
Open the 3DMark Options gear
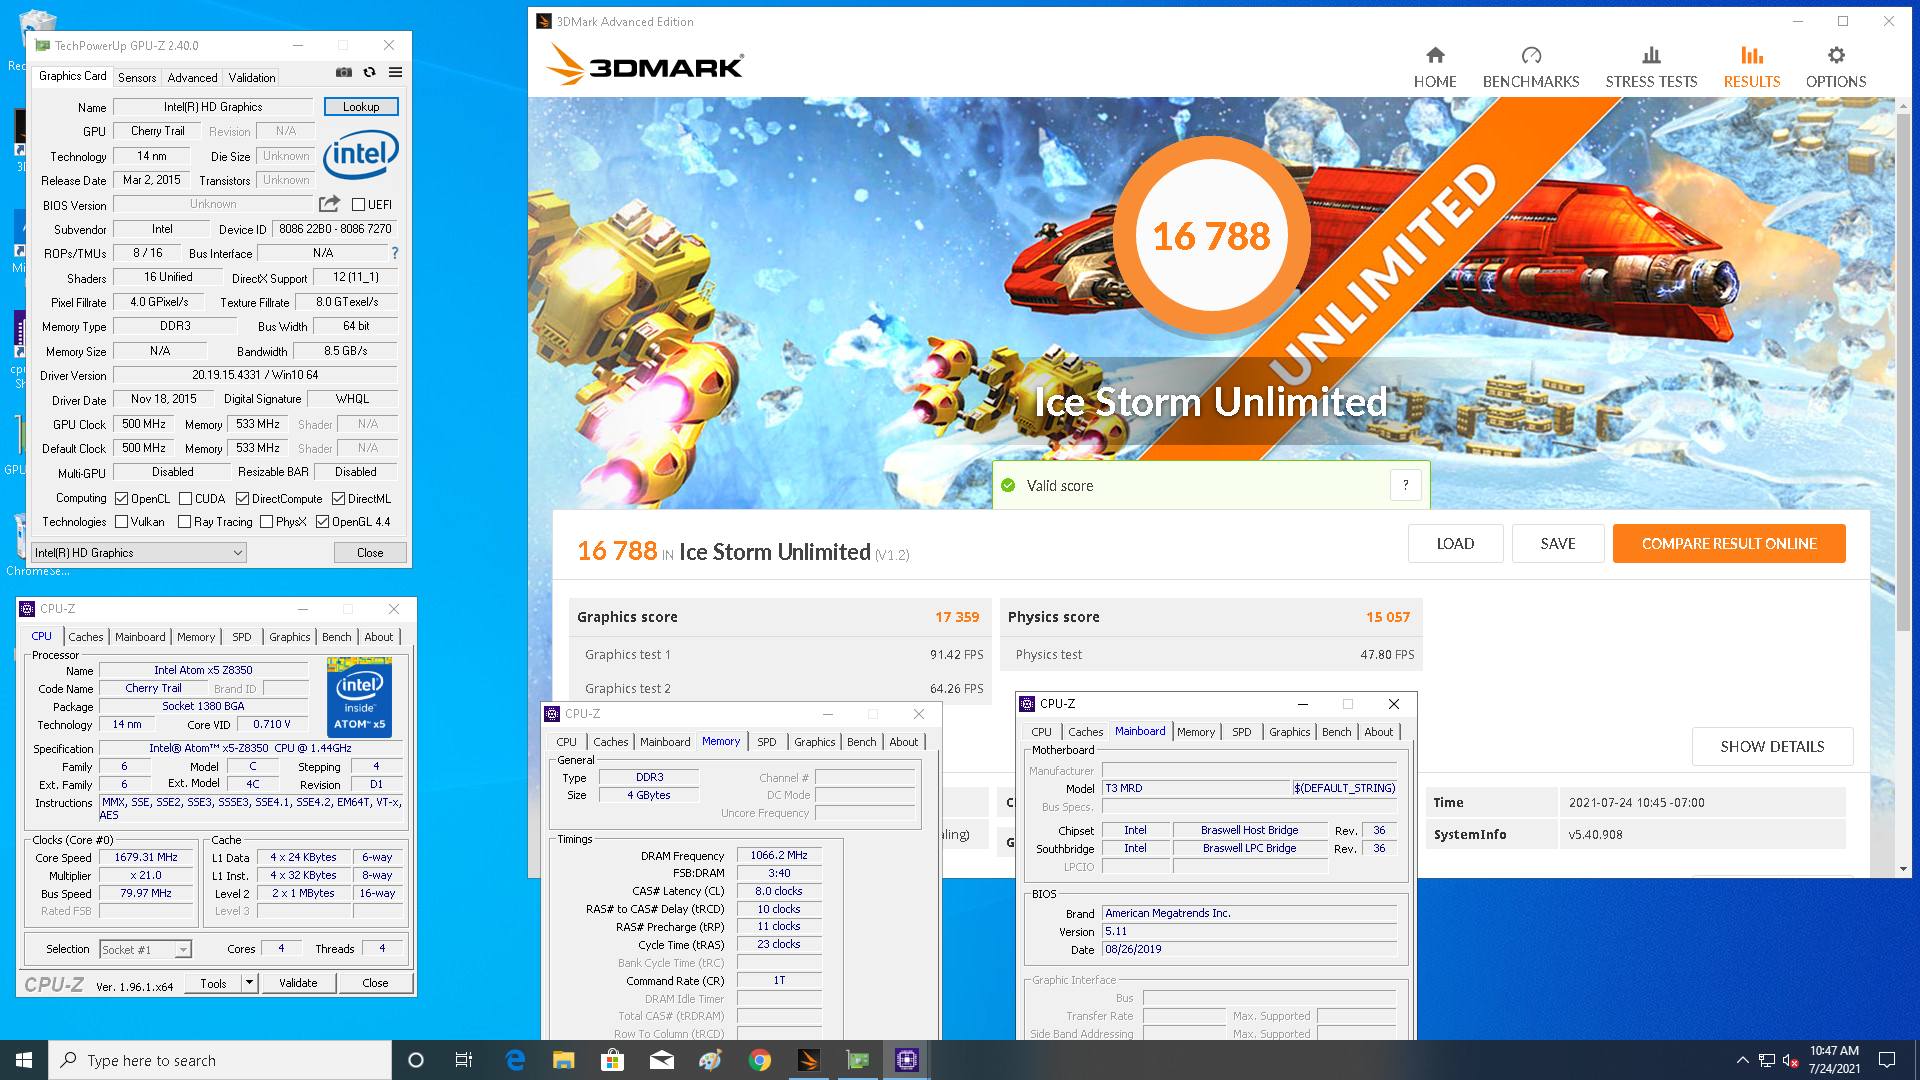point(1835,67)
